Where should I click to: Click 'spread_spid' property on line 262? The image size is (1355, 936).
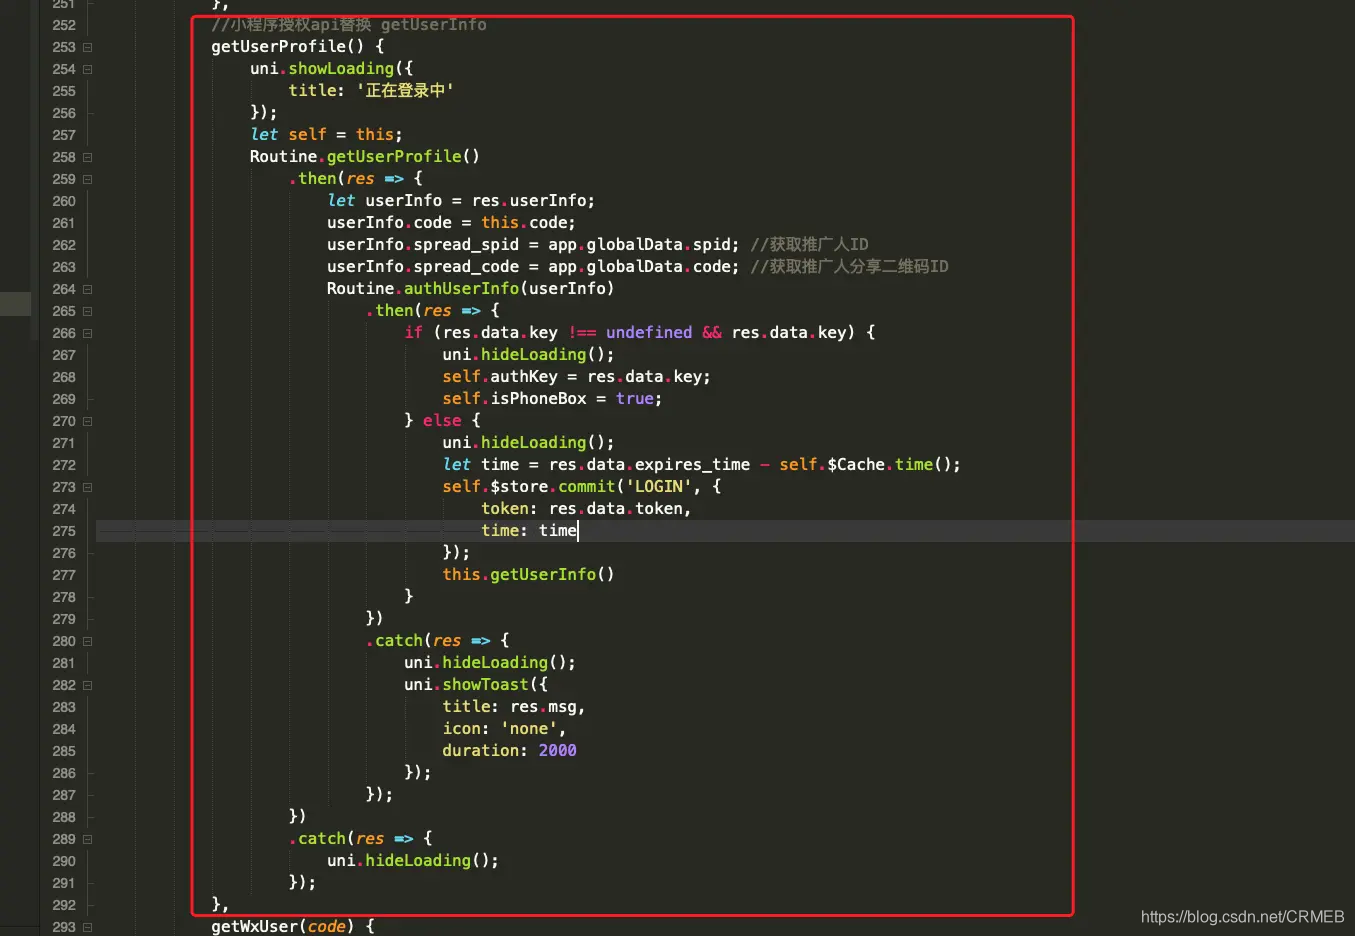point(466,244)
